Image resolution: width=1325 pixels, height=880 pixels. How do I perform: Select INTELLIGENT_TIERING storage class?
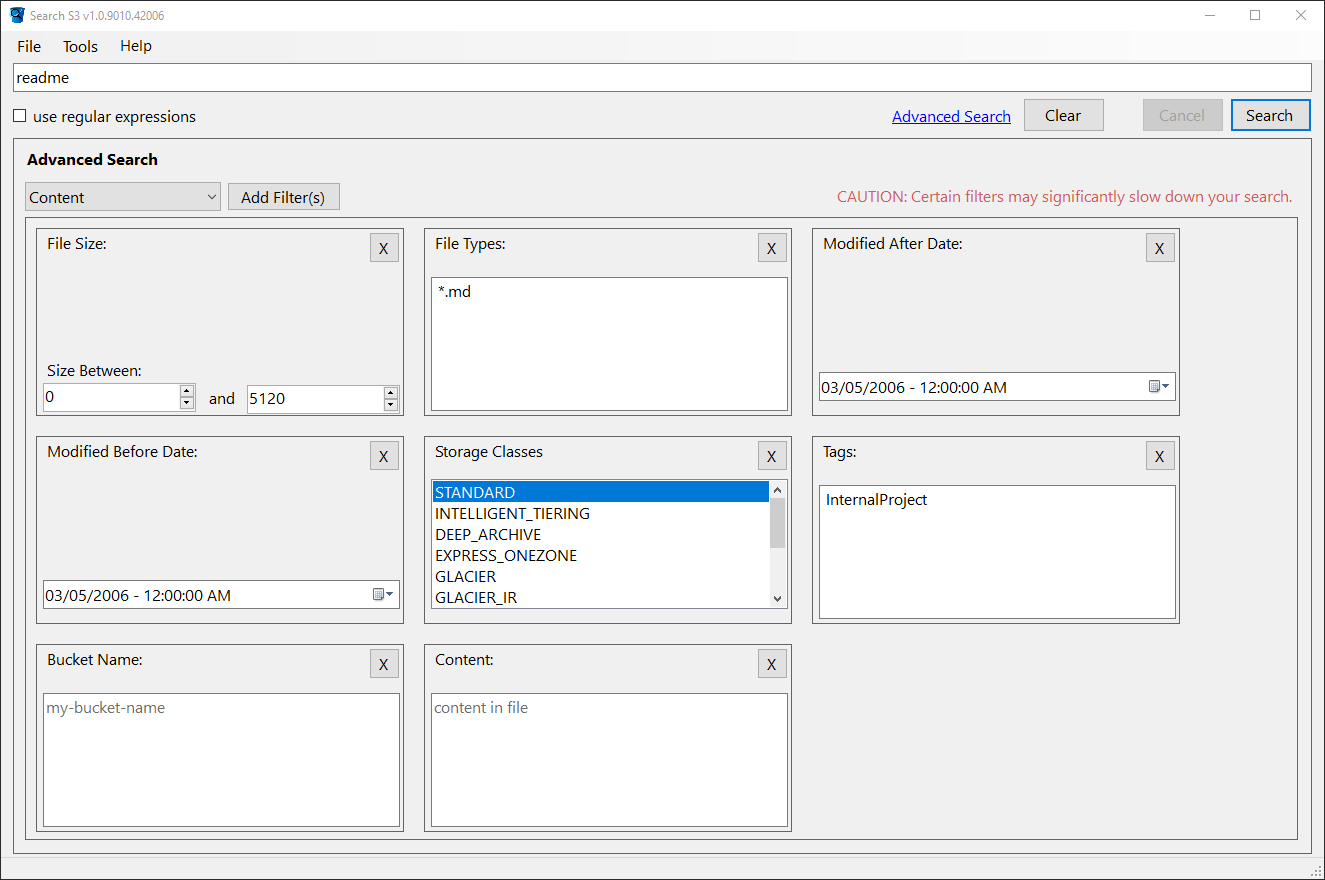[x=601, y=513]
